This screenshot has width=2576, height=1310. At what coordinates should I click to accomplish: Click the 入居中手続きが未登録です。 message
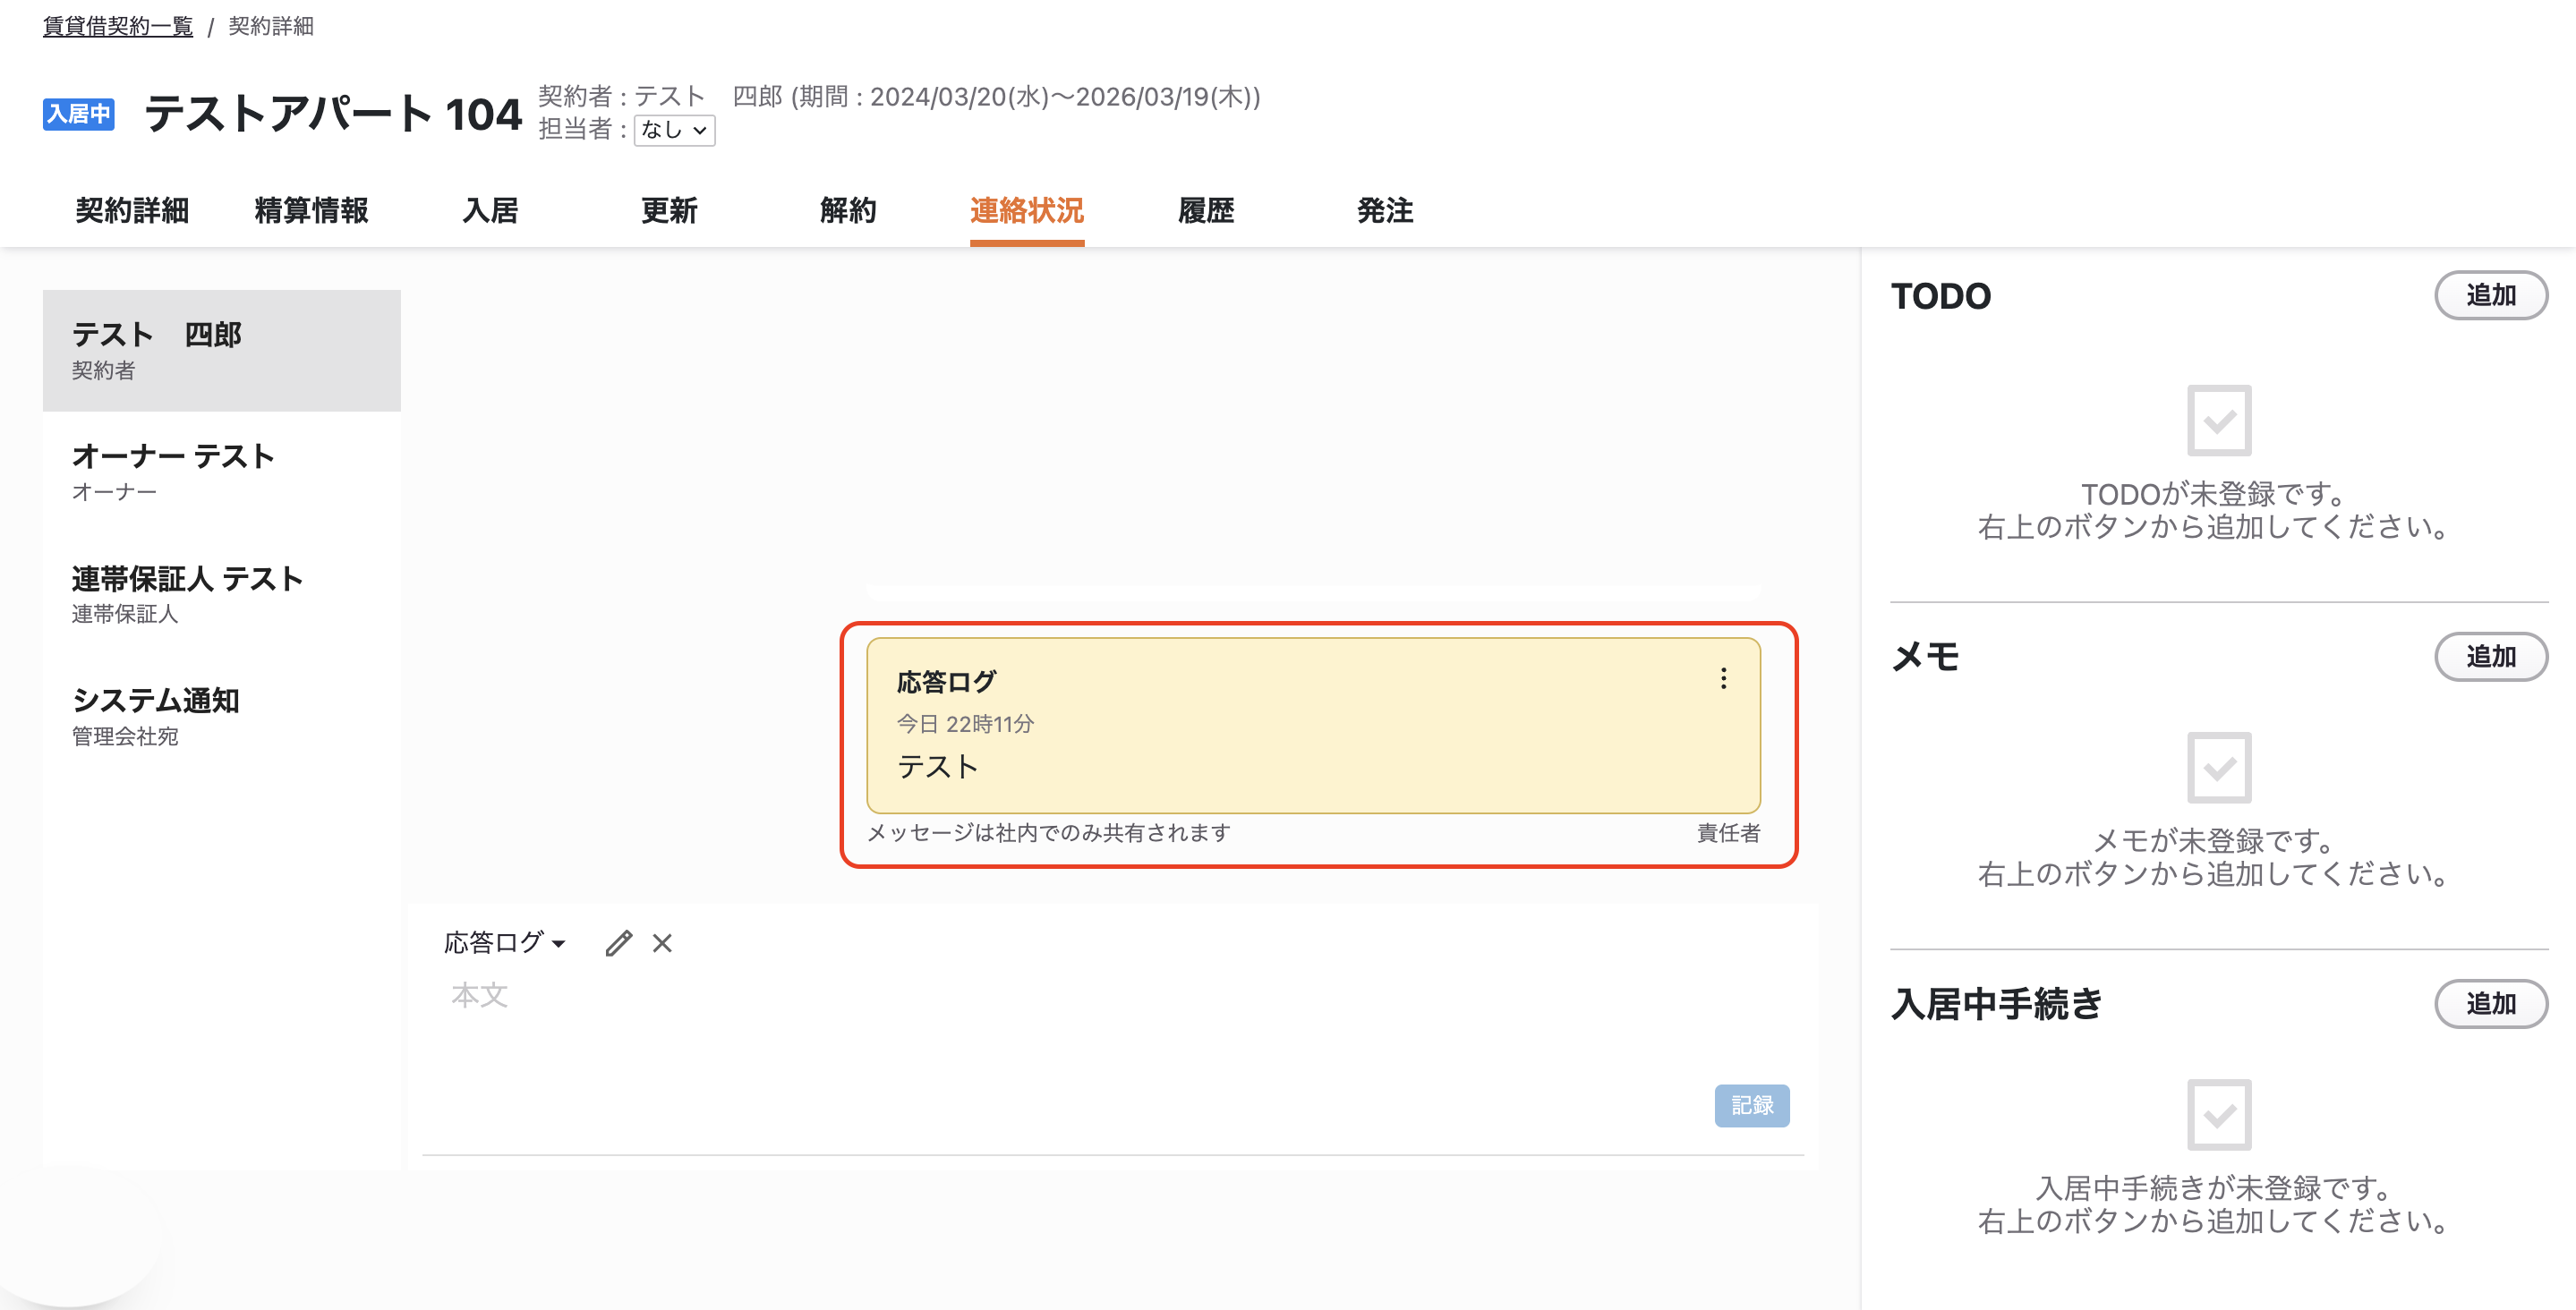(2213, 1188)
